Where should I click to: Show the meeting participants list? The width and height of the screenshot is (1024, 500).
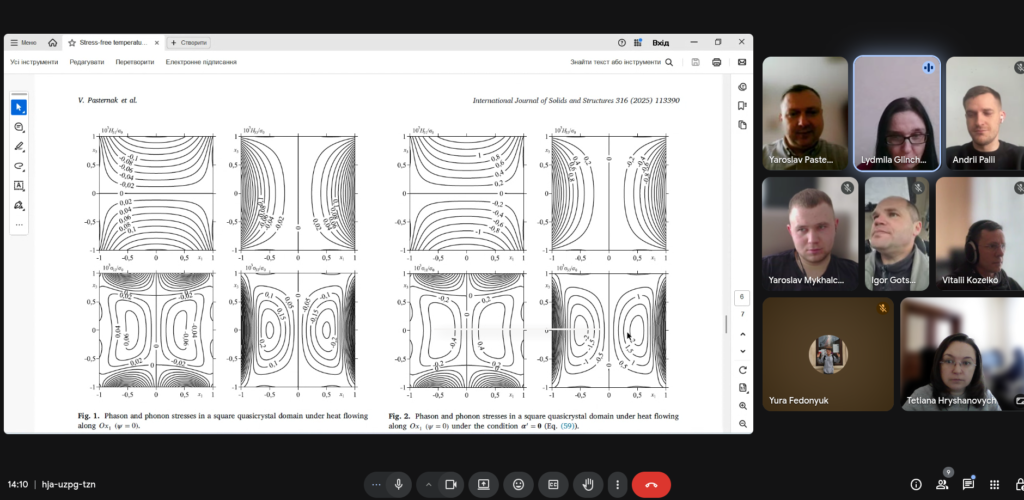point(941,484)
